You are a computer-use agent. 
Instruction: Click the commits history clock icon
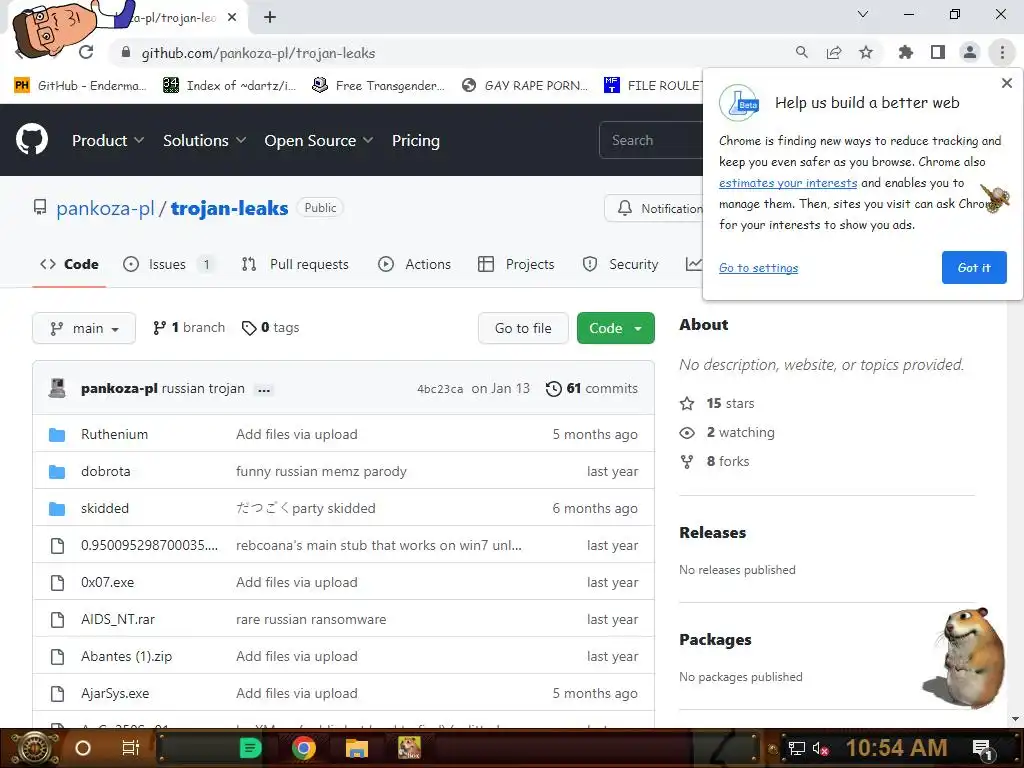pos(553,389)
